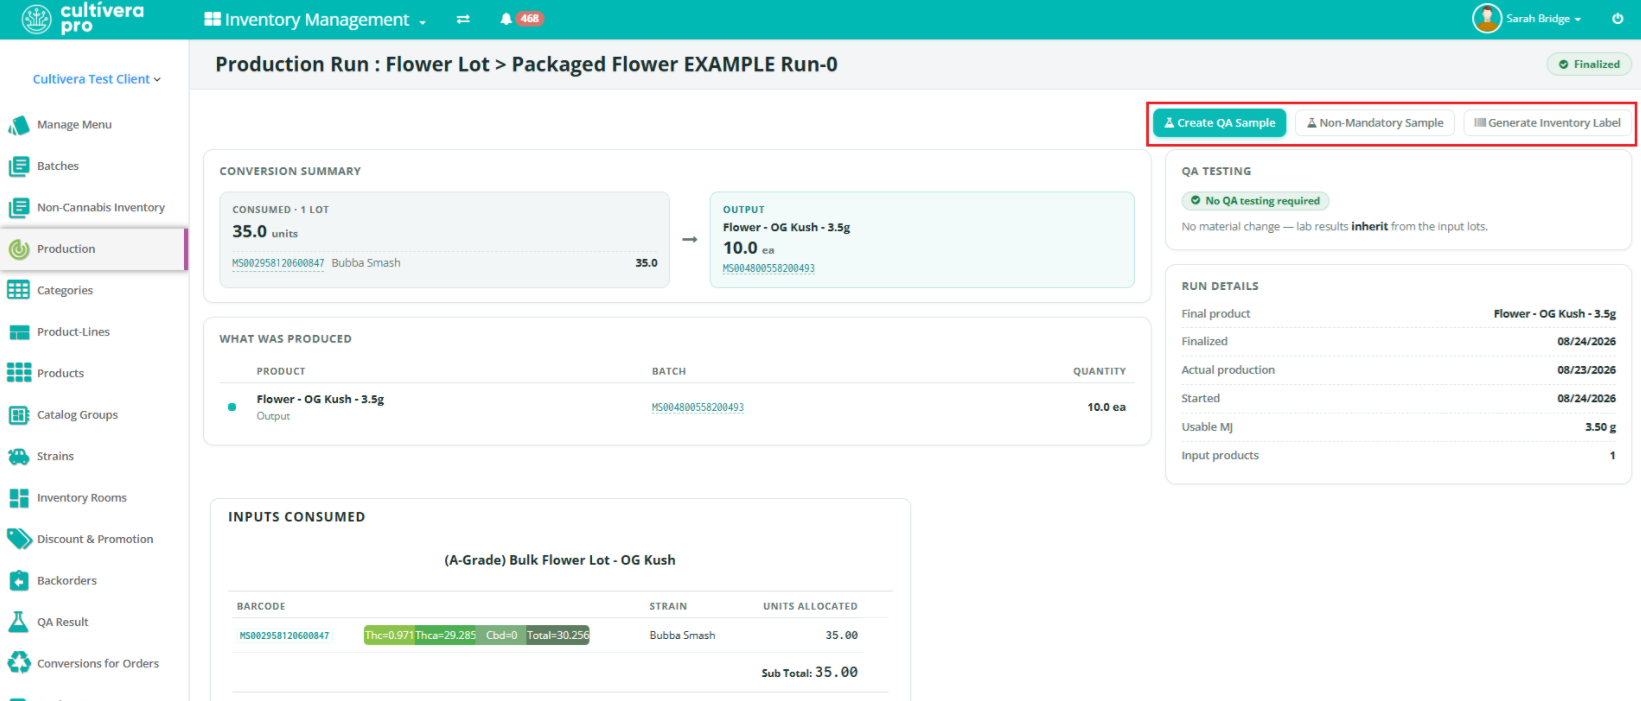Click Non-Mandatory Sample button
Image resolution: width=1641 pixels, height=701 pixels.
[1375, 123]
